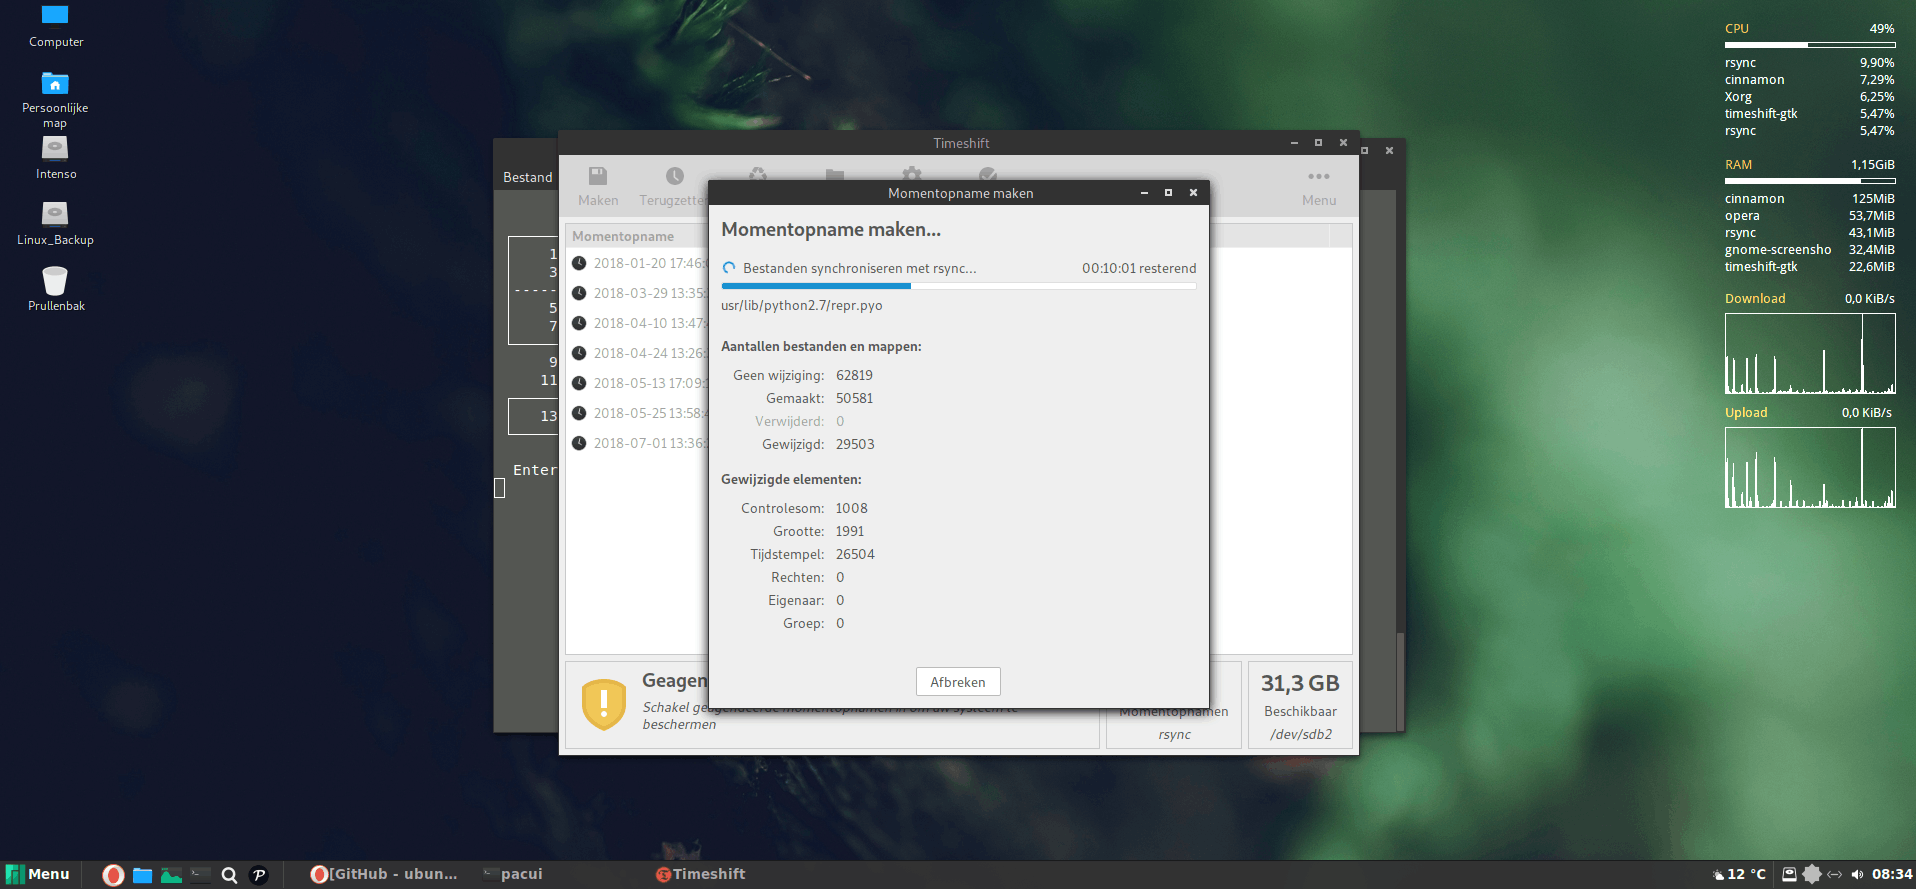Screen dimensions: 1916x889
Task: Click the 08:34 panel clock
Action: tap(1892, 874)
